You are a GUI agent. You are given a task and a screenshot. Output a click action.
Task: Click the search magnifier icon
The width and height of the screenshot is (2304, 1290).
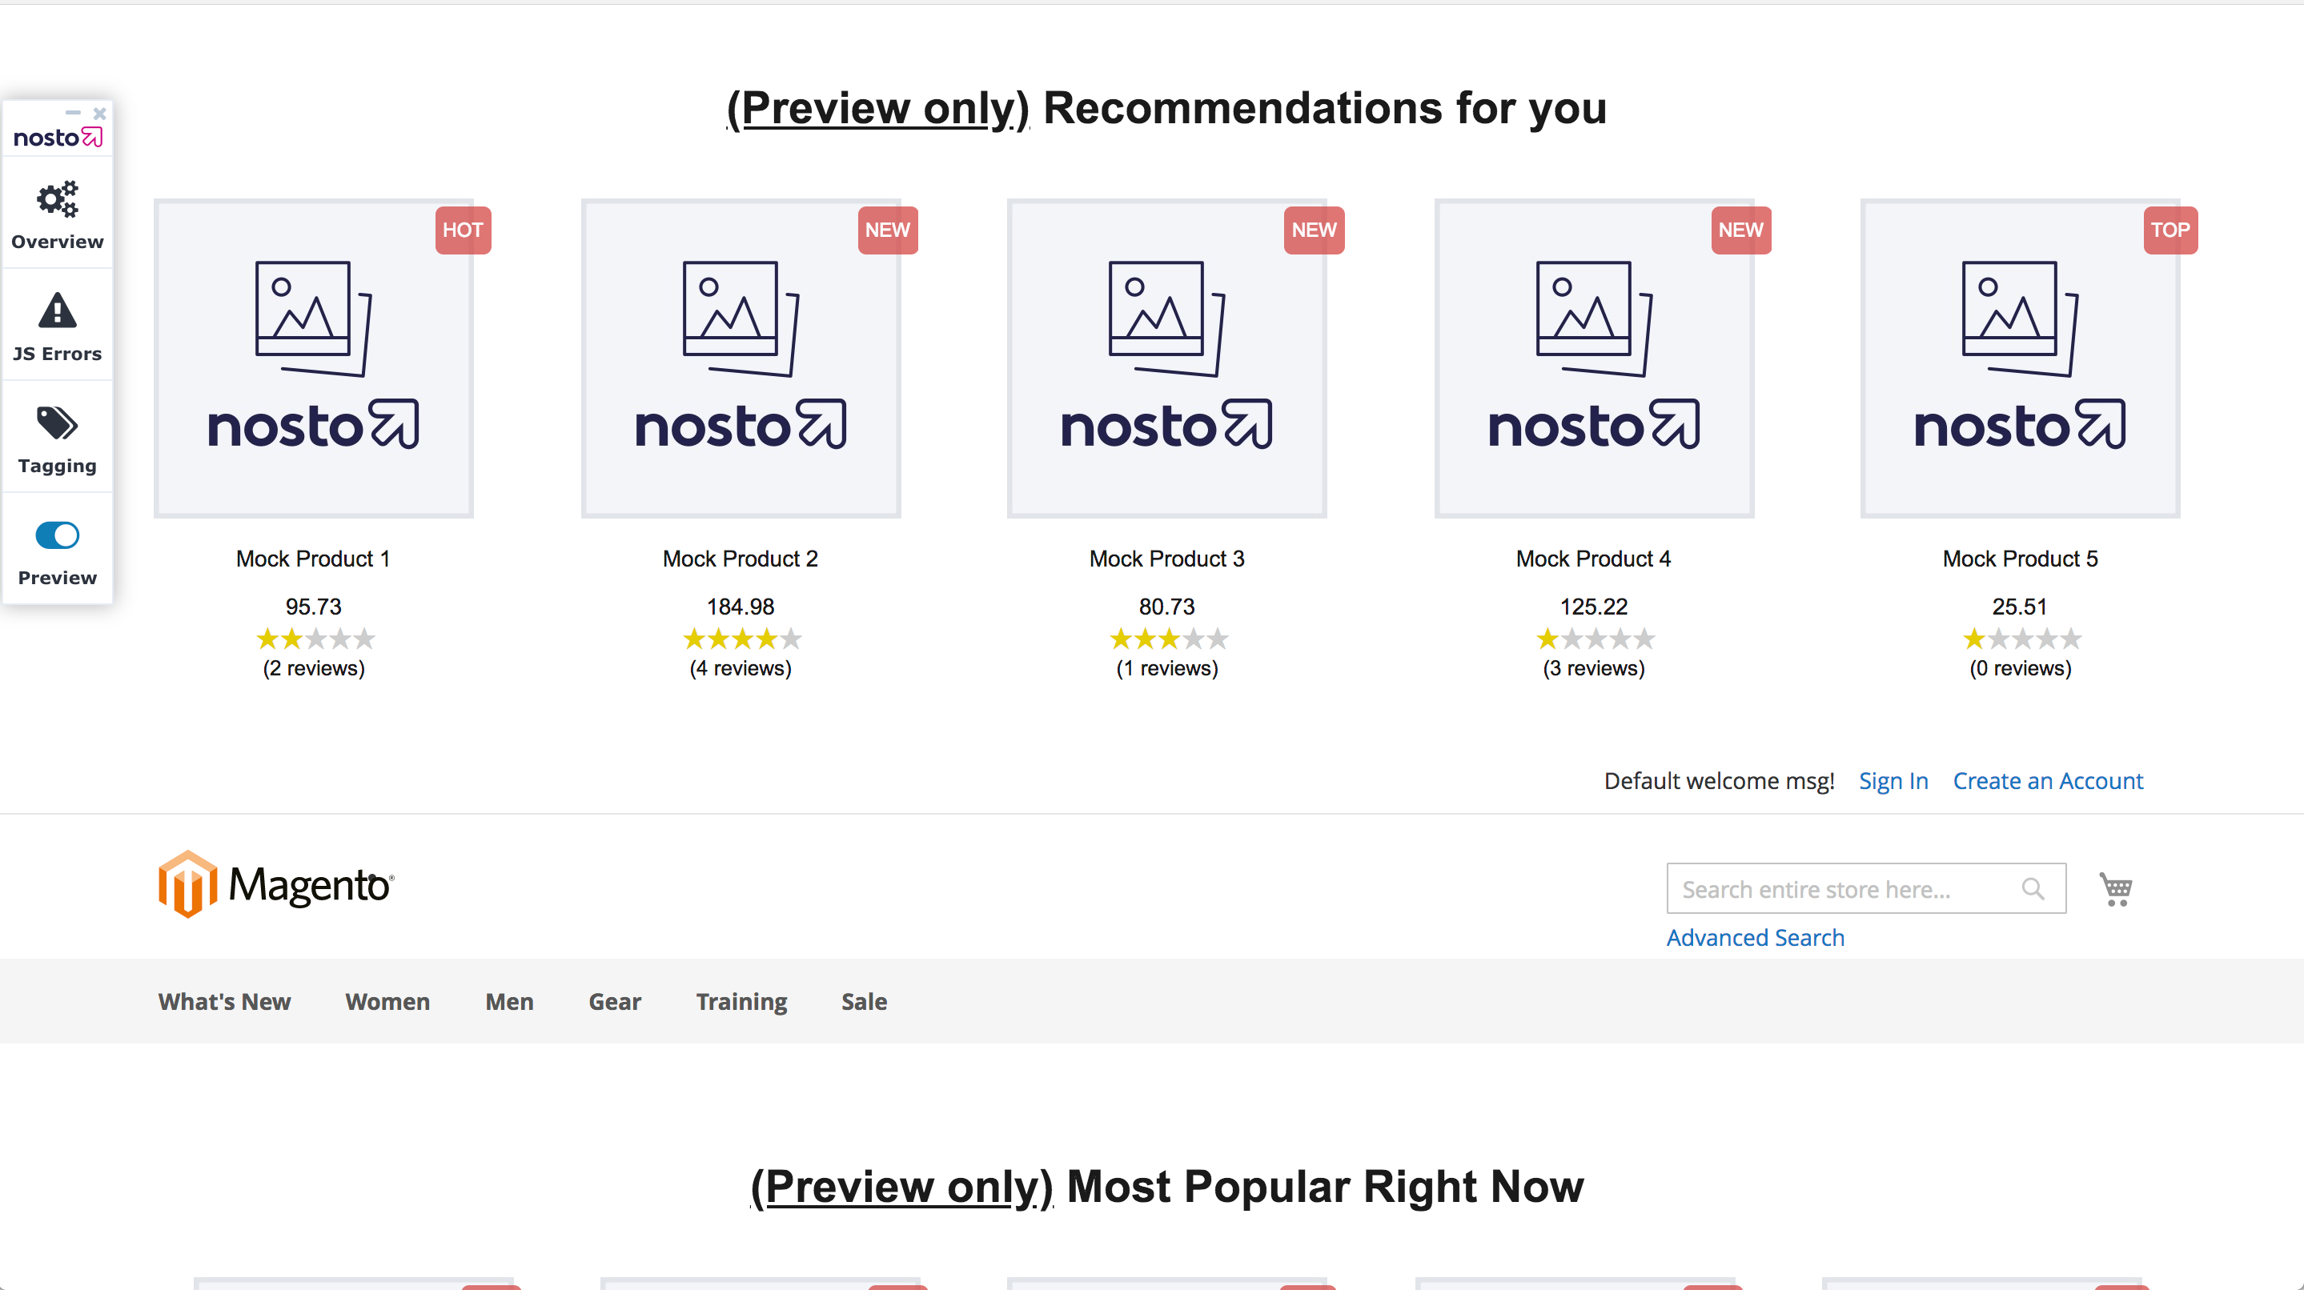coord(2033,889)
